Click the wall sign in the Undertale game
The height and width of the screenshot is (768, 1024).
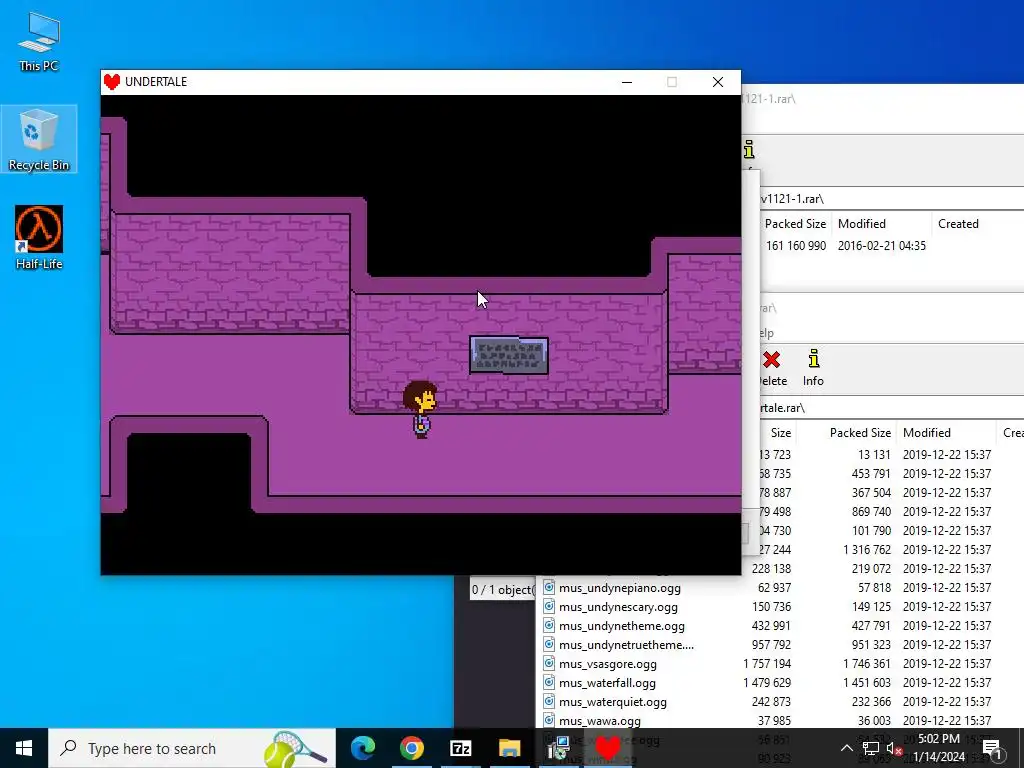[x=509, y=355]
